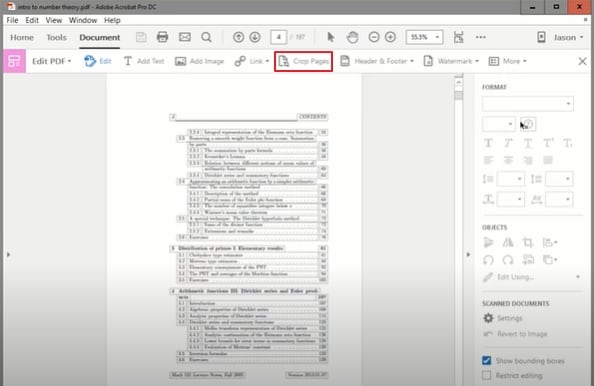Open the line spacing dropdown
This screenshot has width=594, height=386.
pyautogui.click(x=510, y=179)
